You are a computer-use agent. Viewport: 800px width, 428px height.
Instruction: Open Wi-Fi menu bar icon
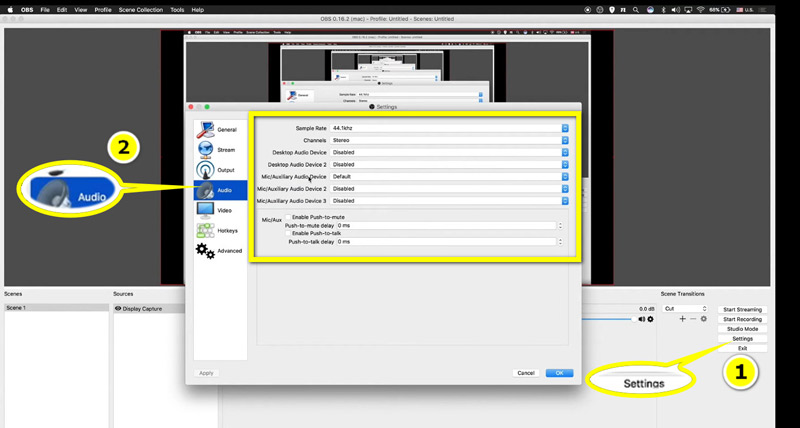point(701,10)
